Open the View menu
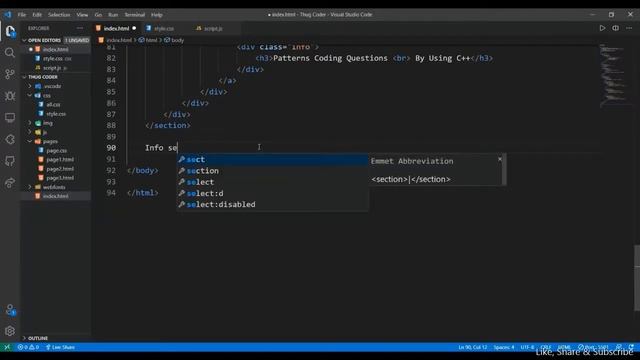The image size is (640, 360). point(82,15)
